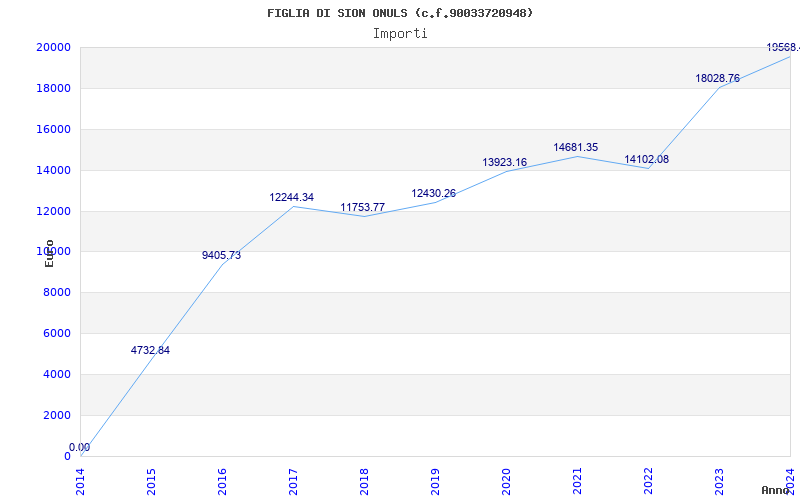Click the 11753.77 data label
The image size is (800, 500).
[362, 208]
